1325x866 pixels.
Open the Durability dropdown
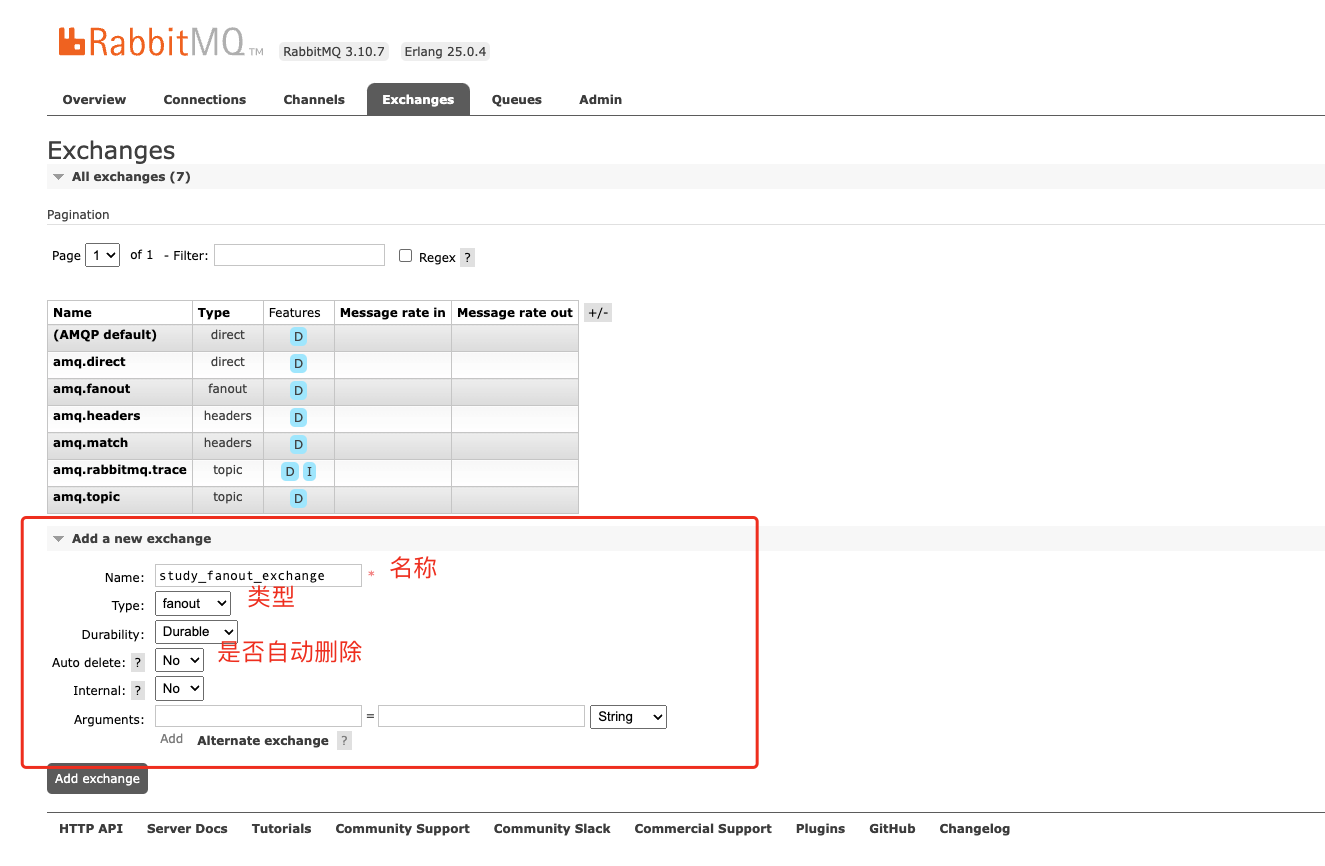[196, 632]
